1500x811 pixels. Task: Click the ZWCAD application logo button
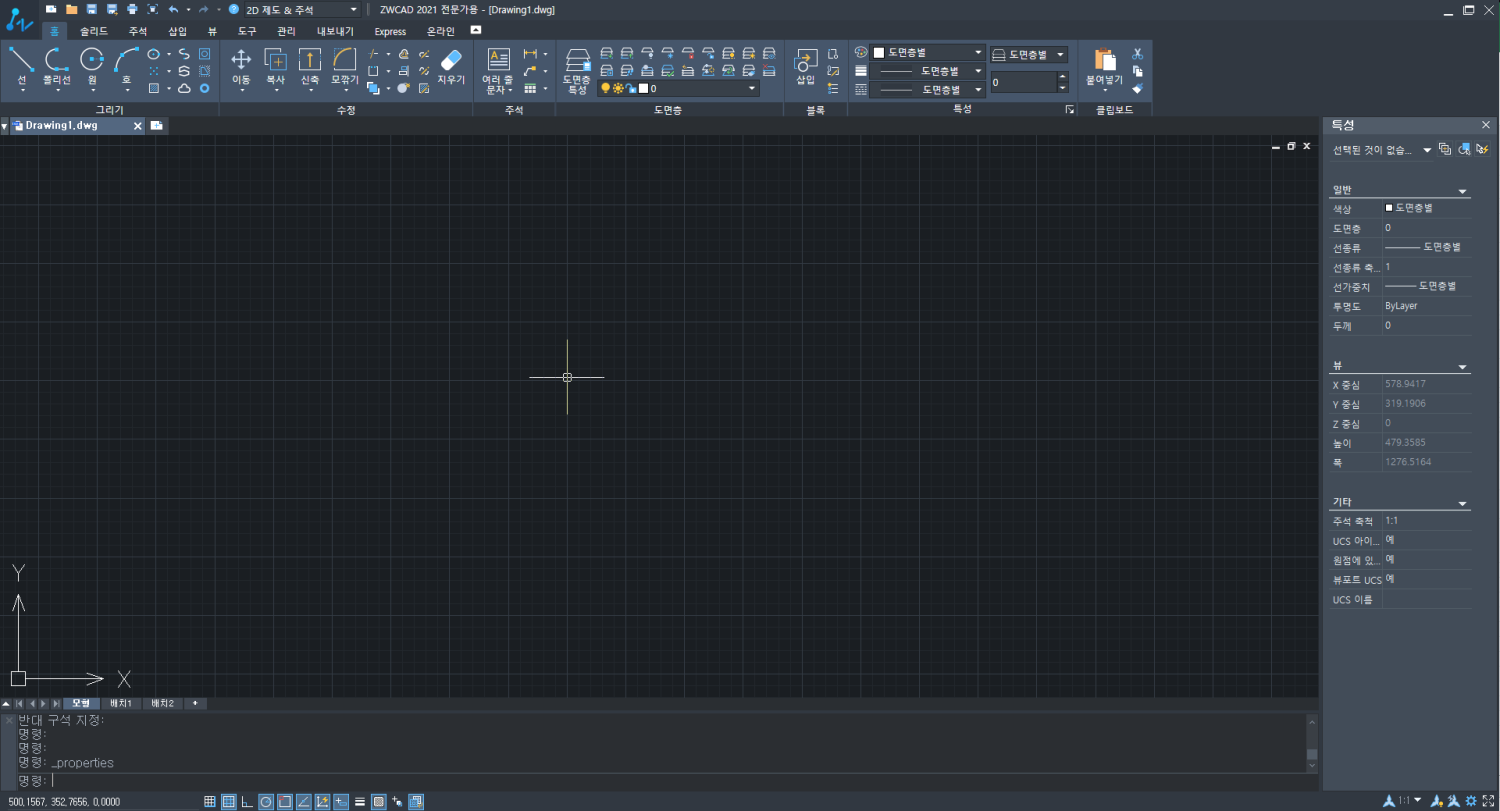click(20, 18)
